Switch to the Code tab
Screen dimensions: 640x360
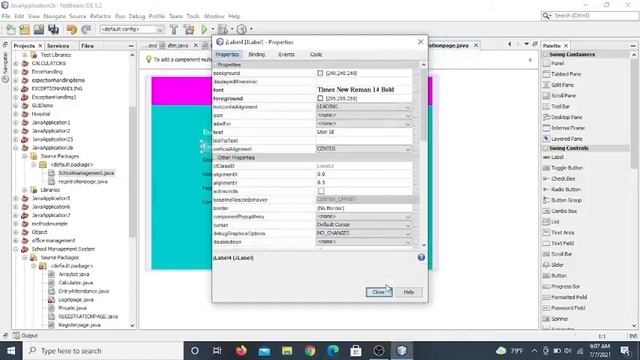[316, 54]
